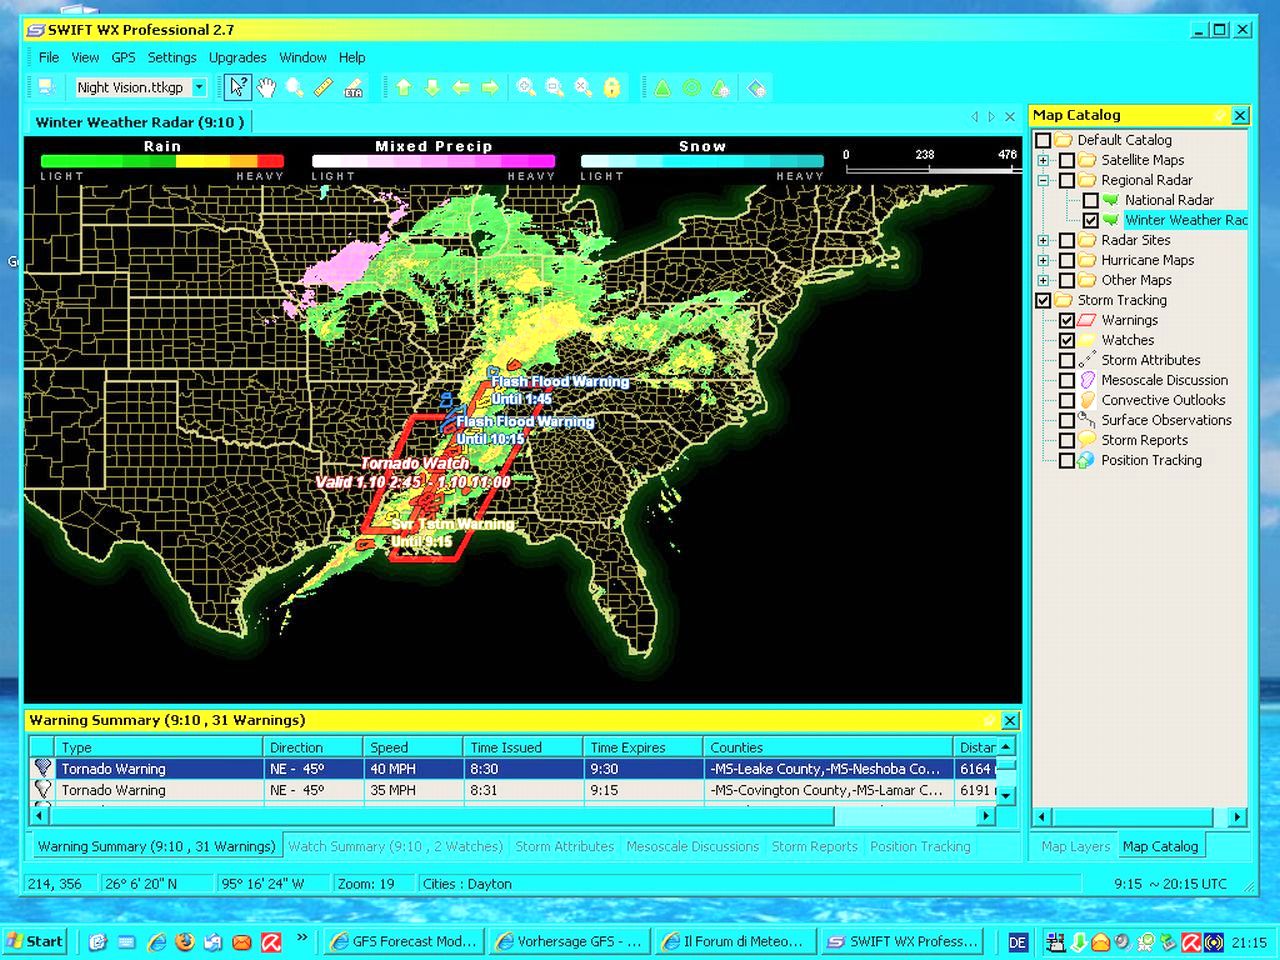Close the Warning Summary panel

click(1010, 720)
